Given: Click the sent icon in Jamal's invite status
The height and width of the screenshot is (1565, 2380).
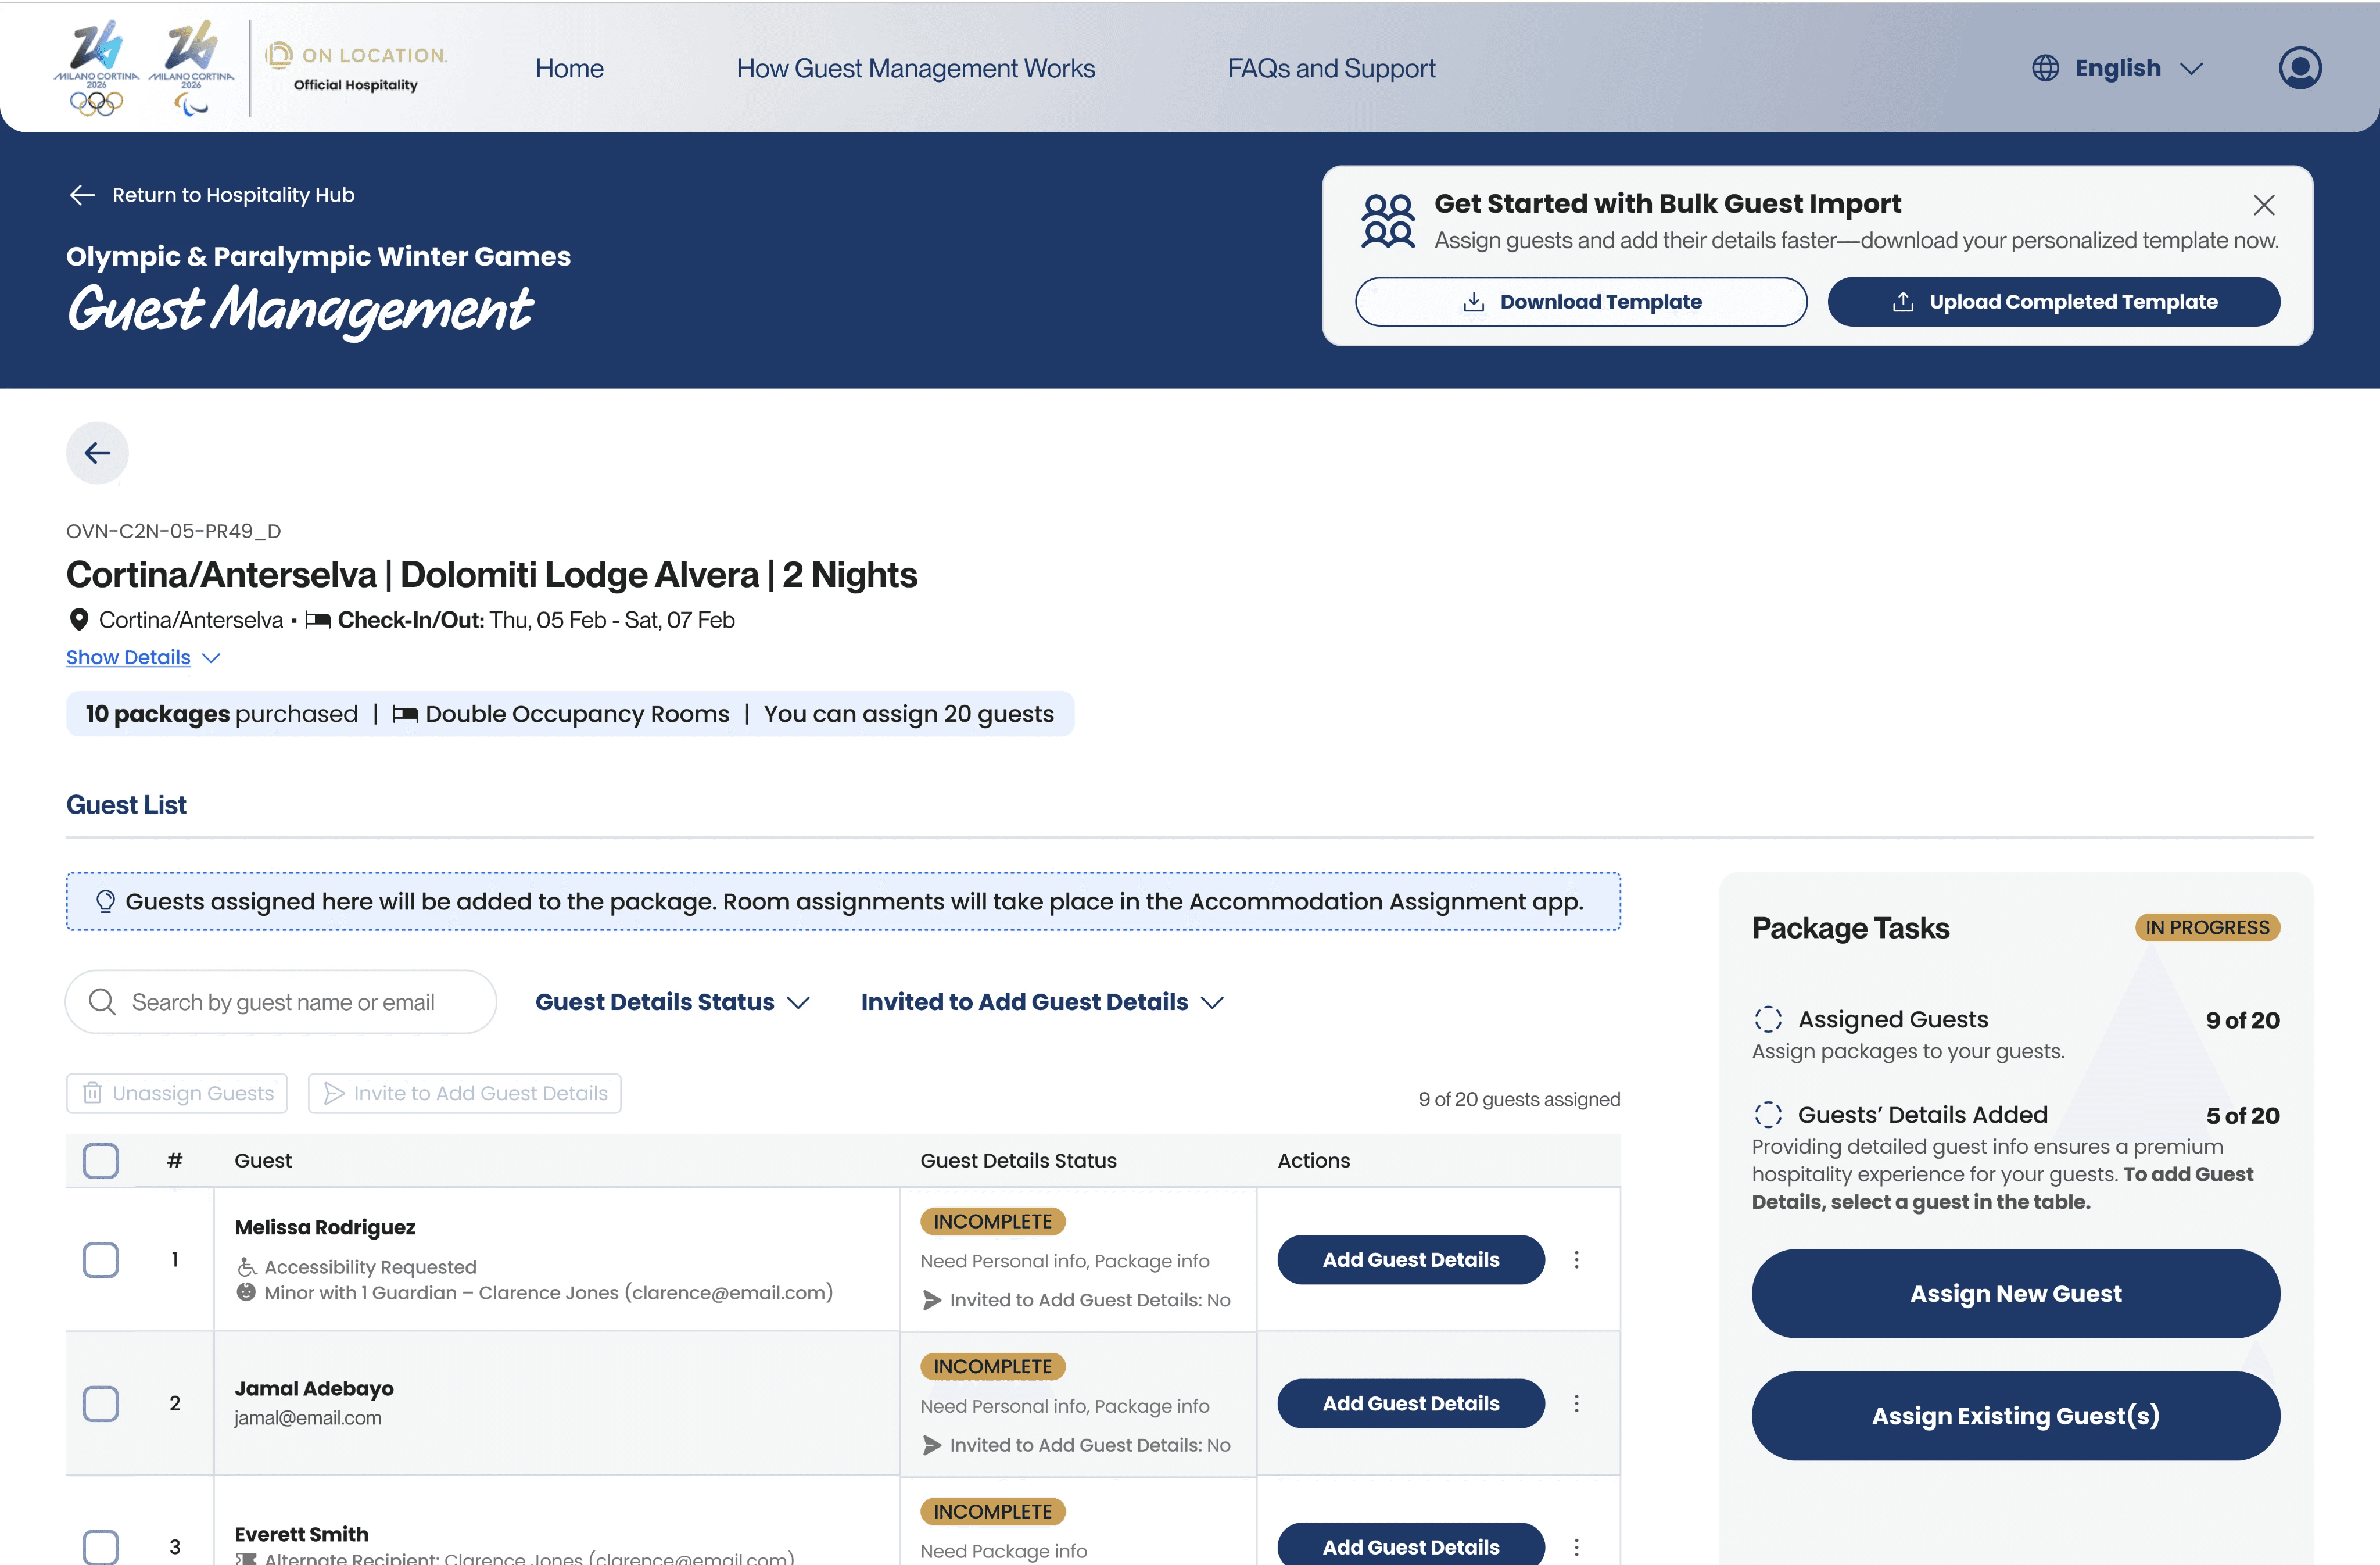Looking at the screenshot, I should coord(931,1445).
